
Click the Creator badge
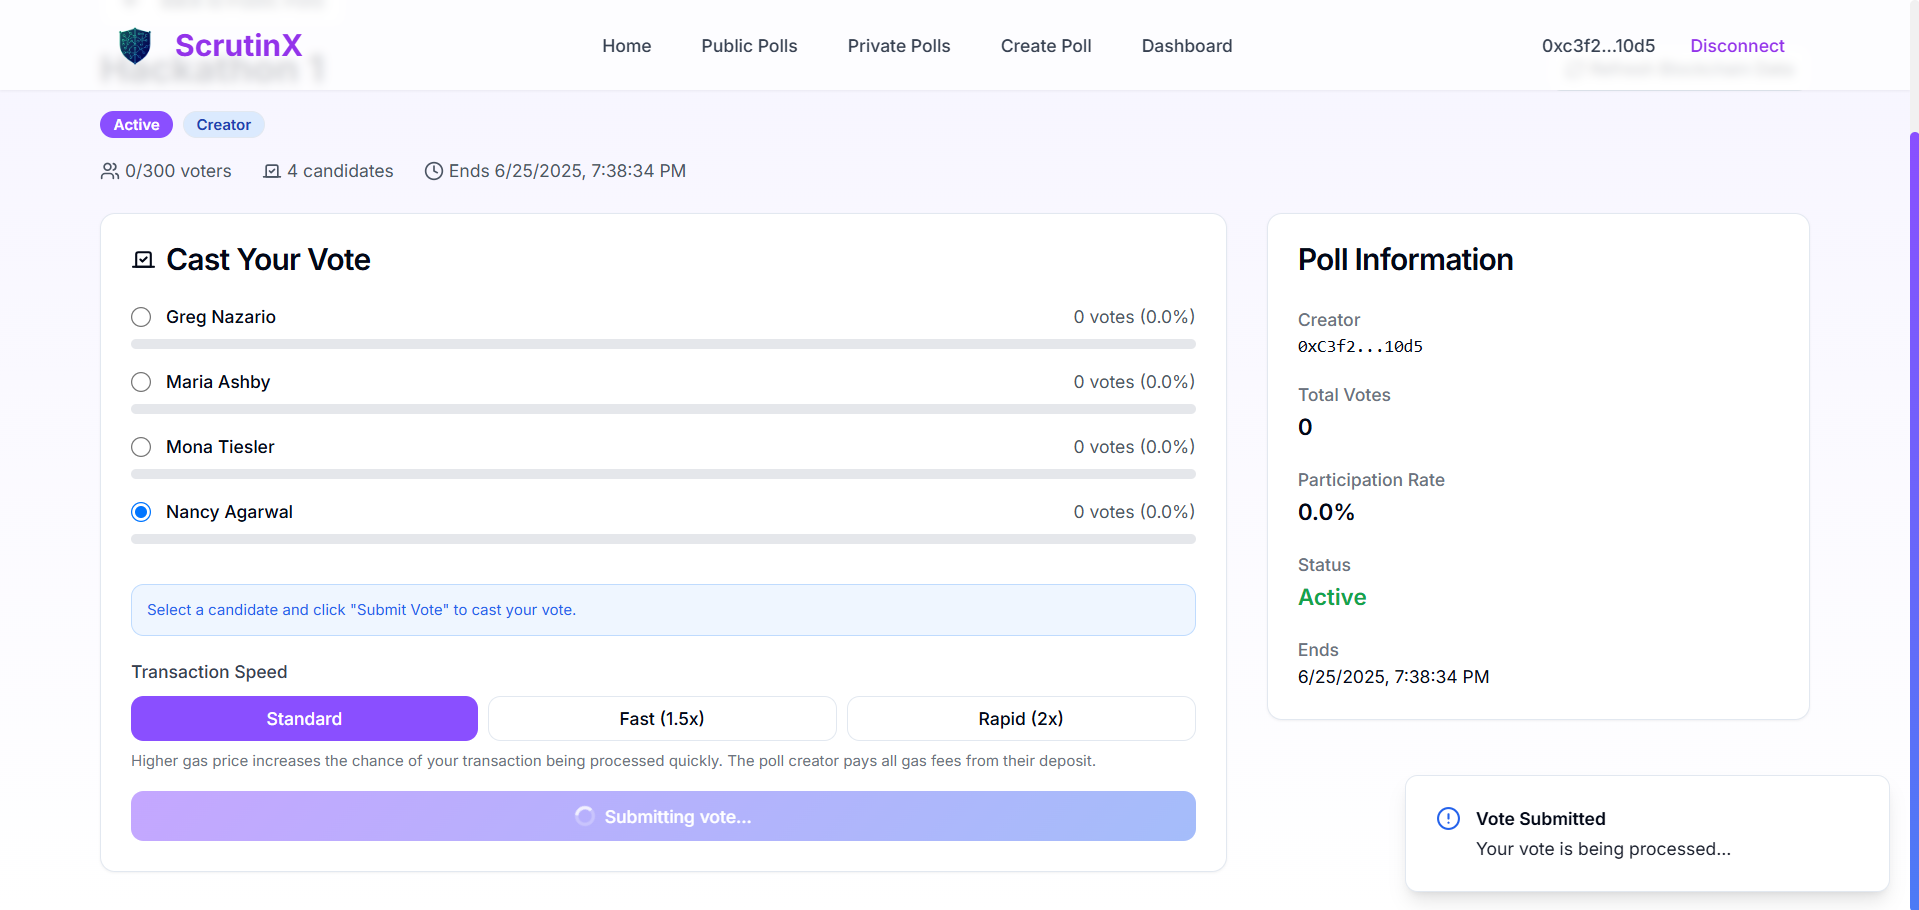click(x=223, y=125)
